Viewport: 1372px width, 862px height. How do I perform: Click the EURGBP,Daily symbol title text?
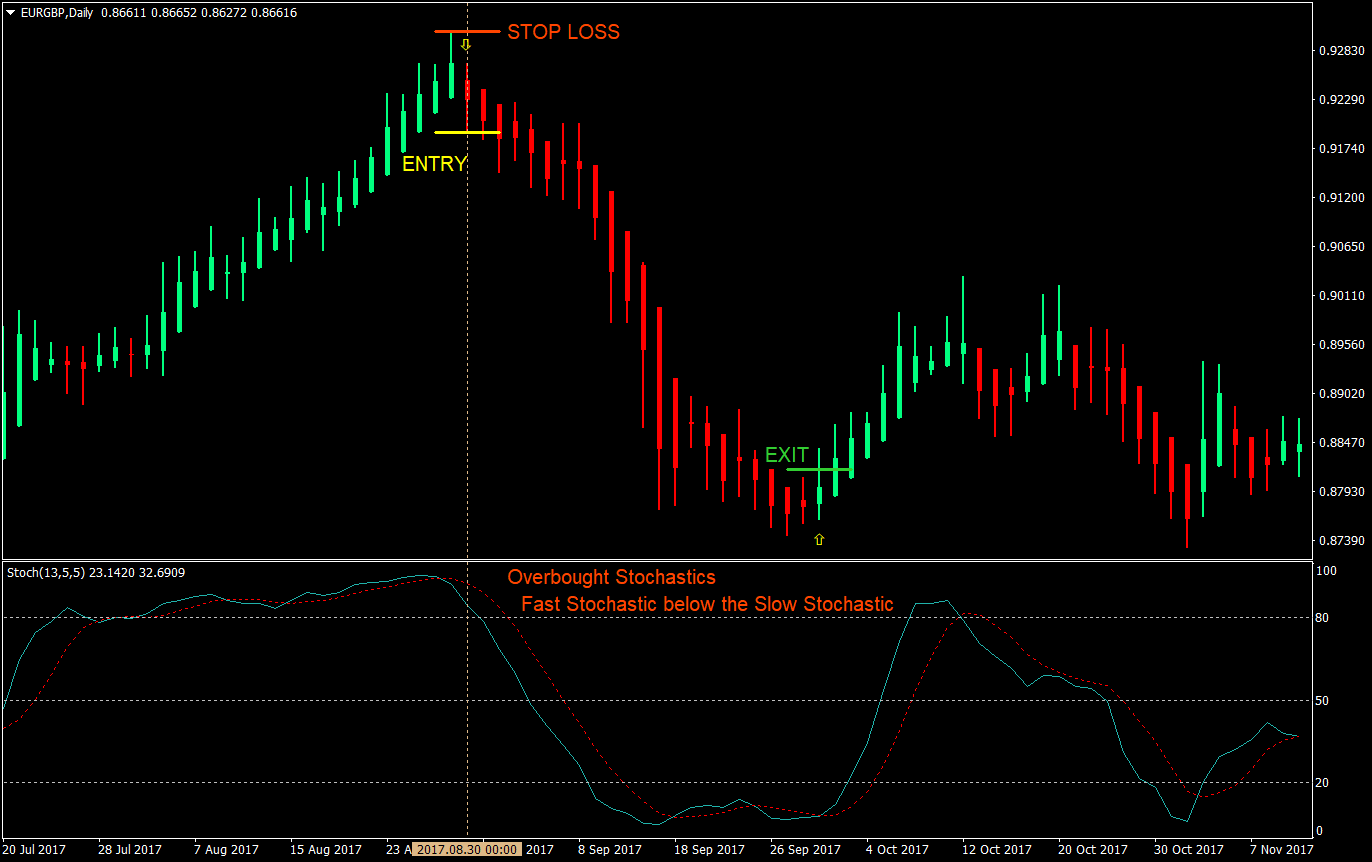click(58, 14)
